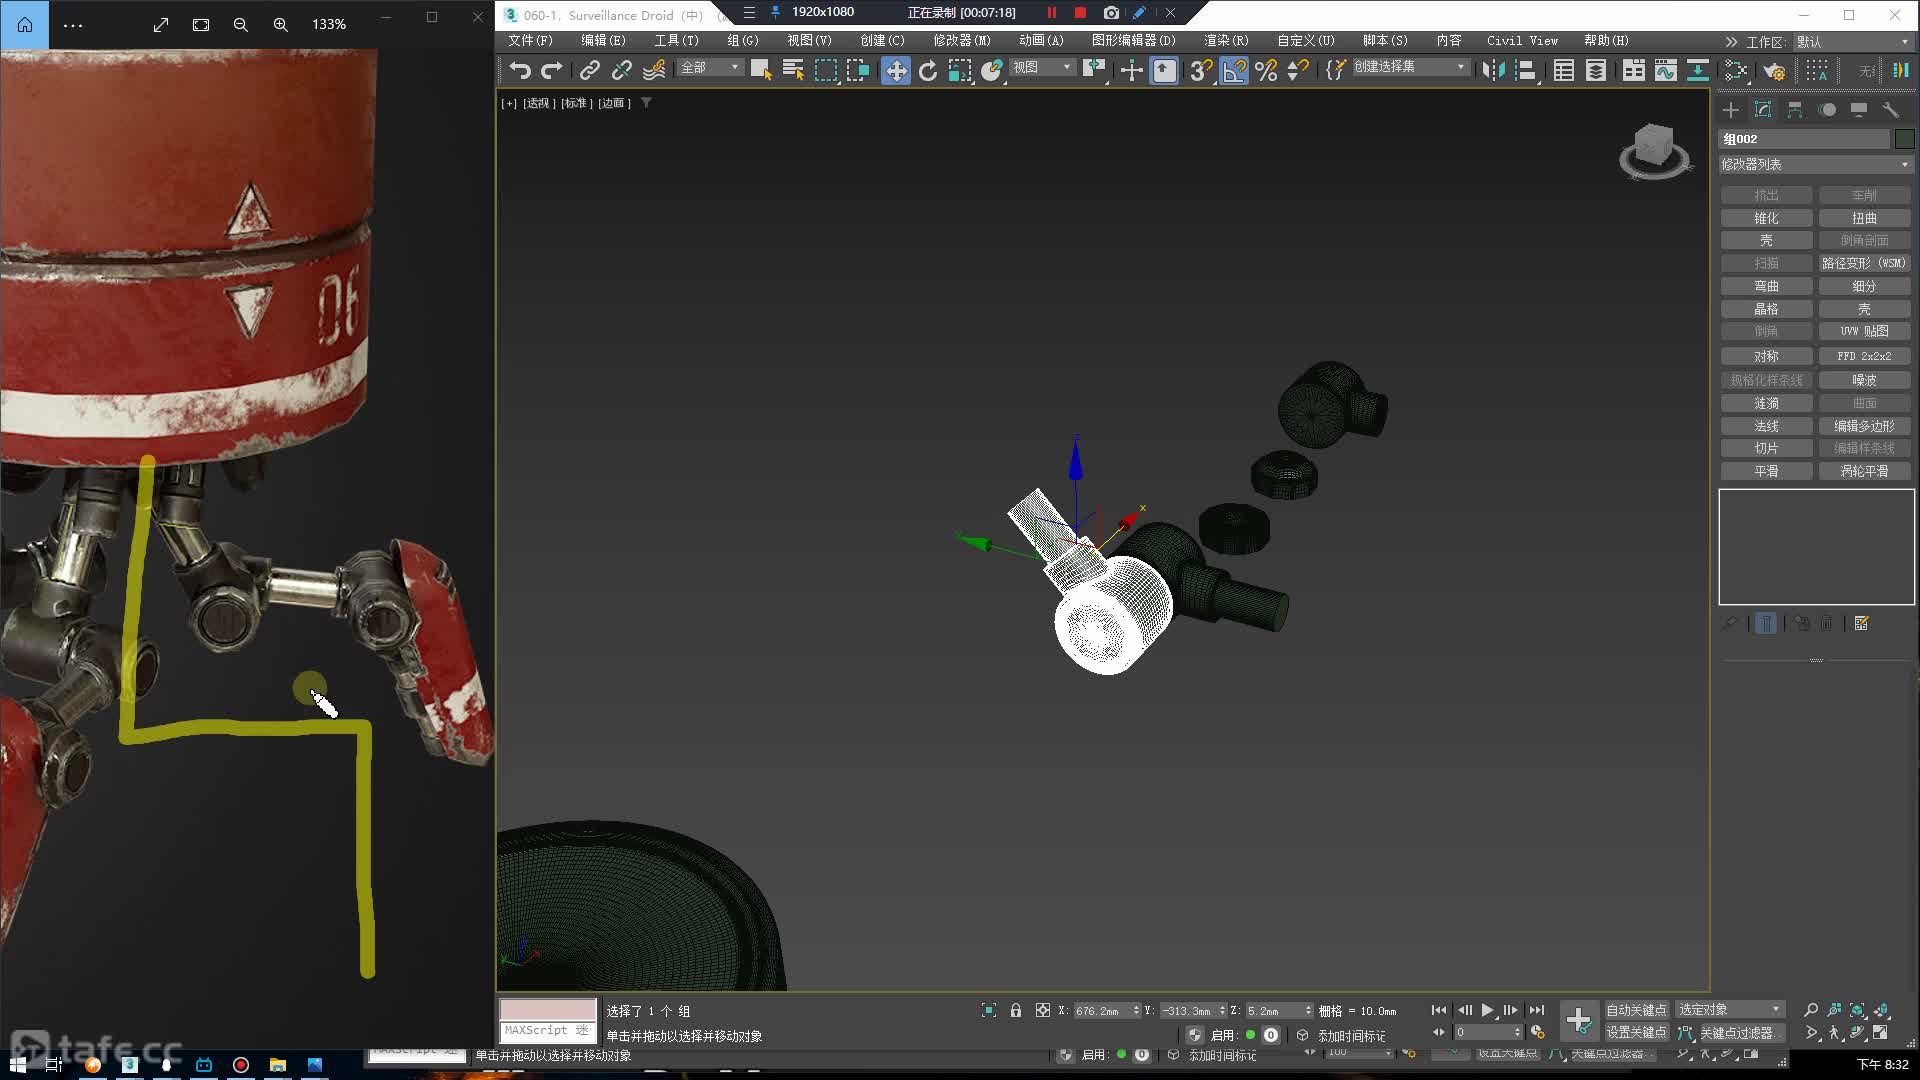1920x1080 pixels.
Task: Apply the UVW 贴图 modifier button
Action: coord(1864,331)
